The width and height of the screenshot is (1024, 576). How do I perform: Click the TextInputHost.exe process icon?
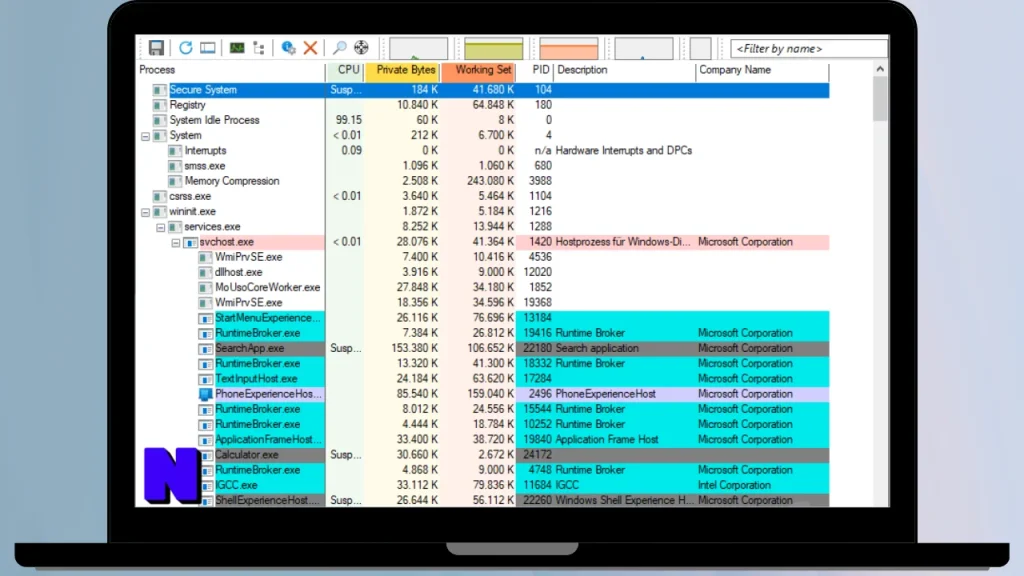point(206,379)
